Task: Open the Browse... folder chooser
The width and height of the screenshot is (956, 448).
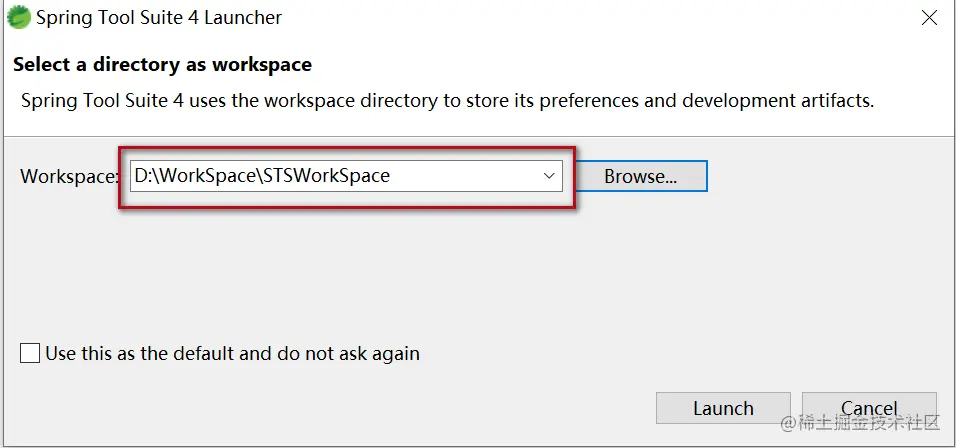Action: (x=641, y=176)
